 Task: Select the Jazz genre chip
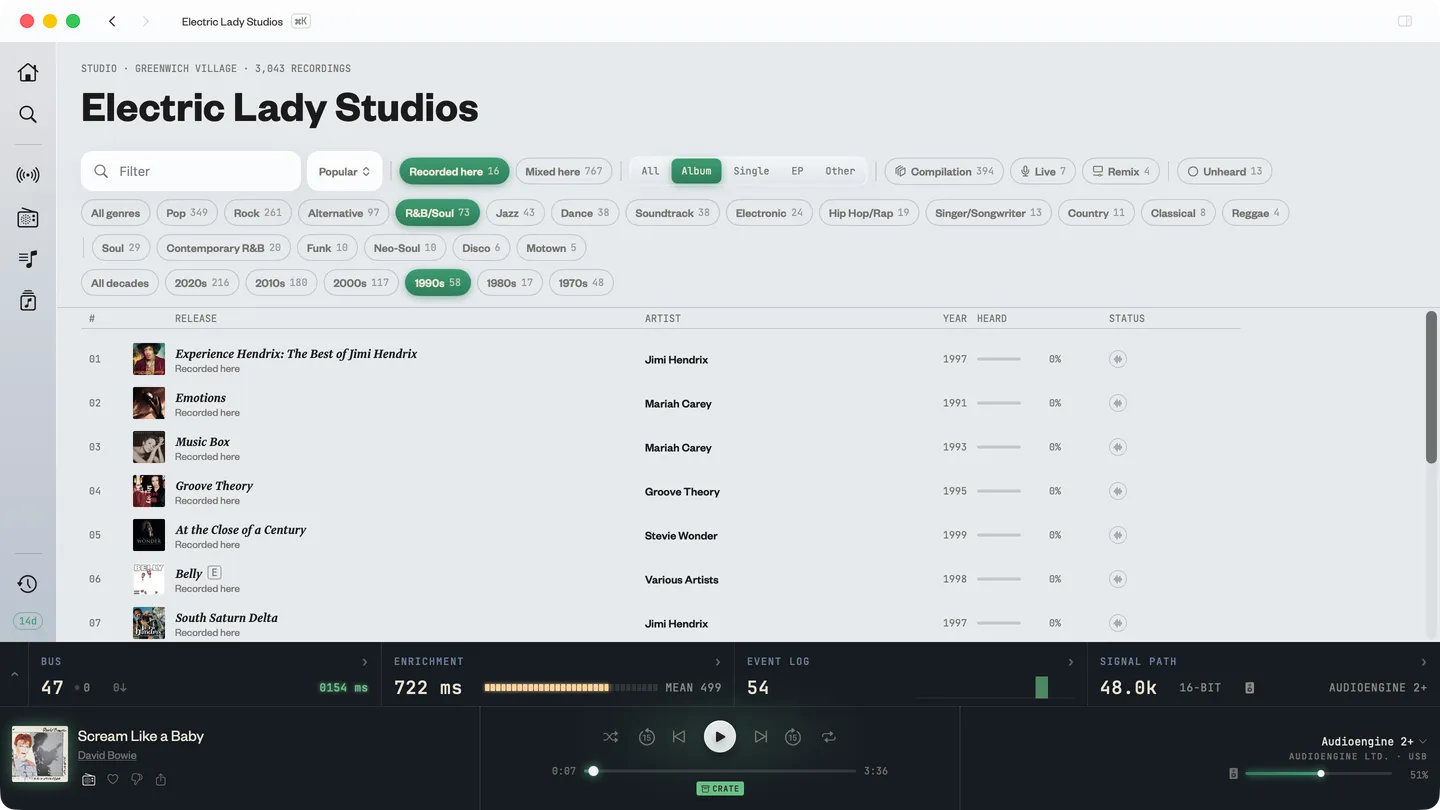coord(515,213)
